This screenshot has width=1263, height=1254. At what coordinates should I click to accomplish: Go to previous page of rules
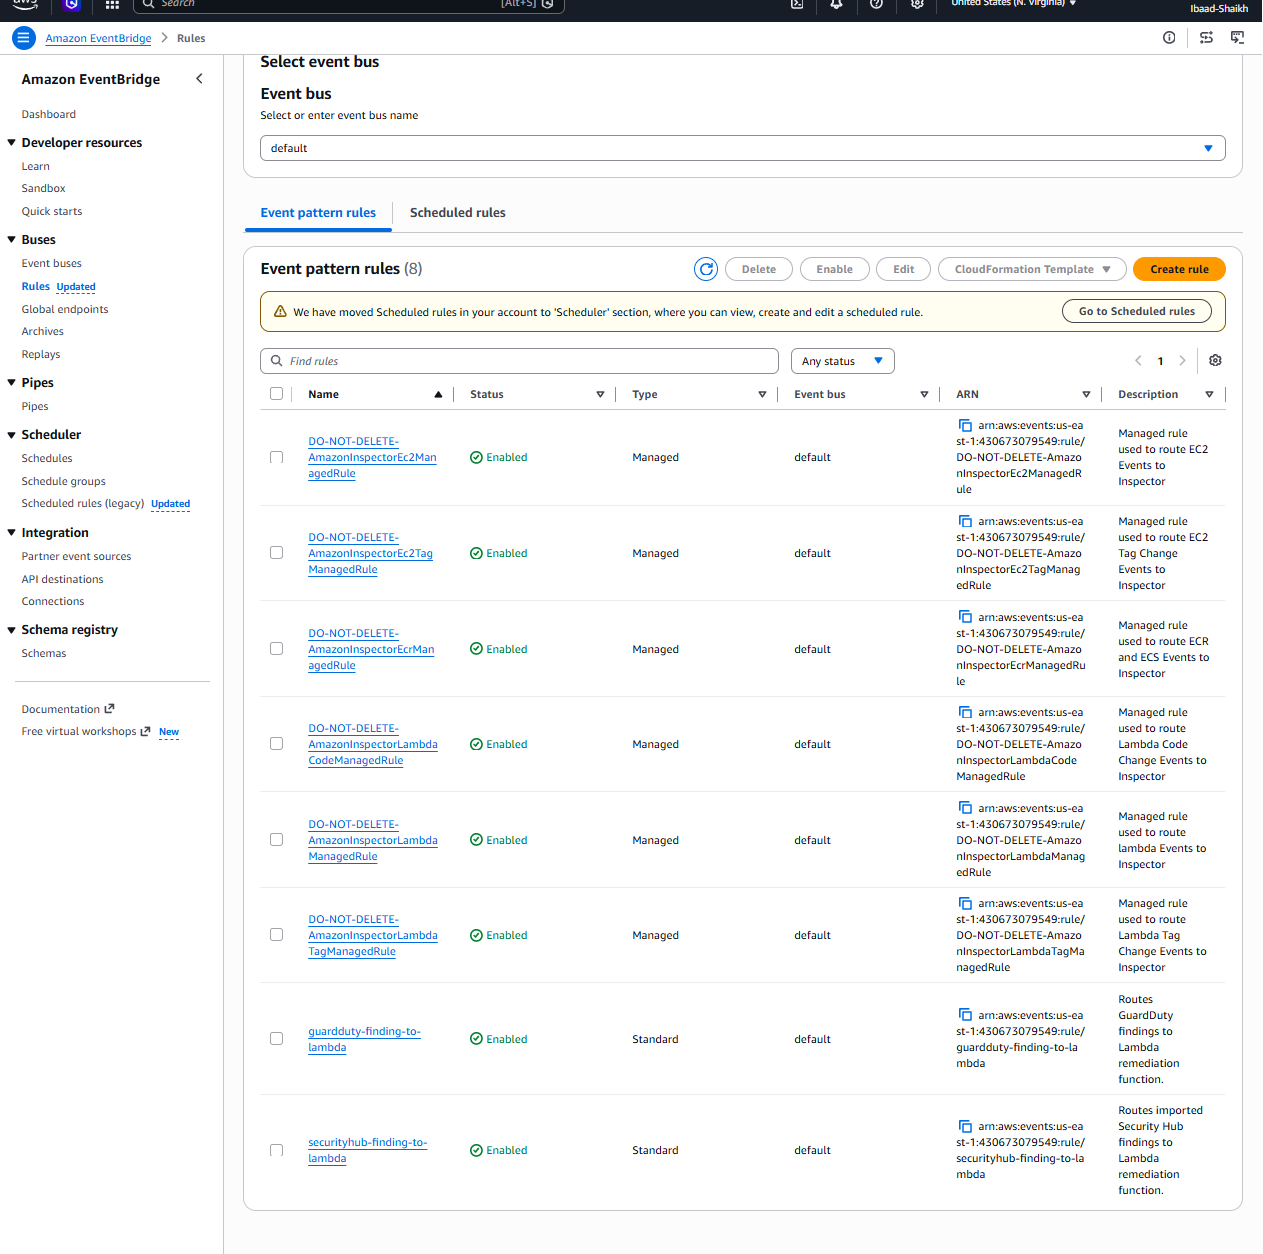(1138, 361)
